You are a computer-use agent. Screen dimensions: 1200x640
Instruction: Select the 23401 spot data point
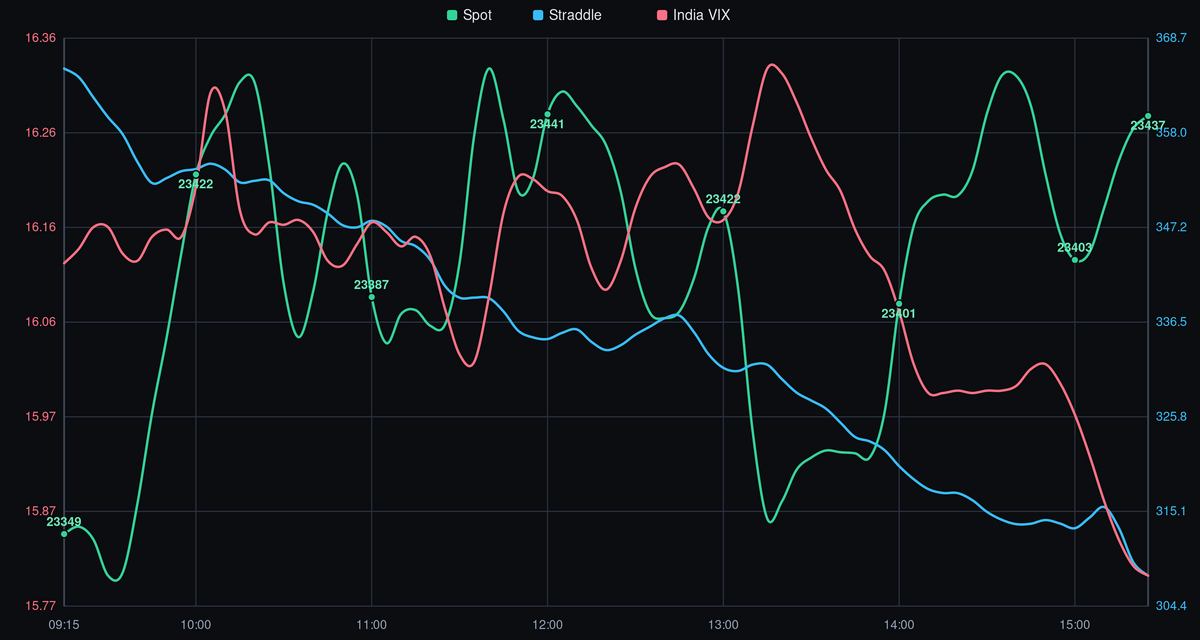899,303
